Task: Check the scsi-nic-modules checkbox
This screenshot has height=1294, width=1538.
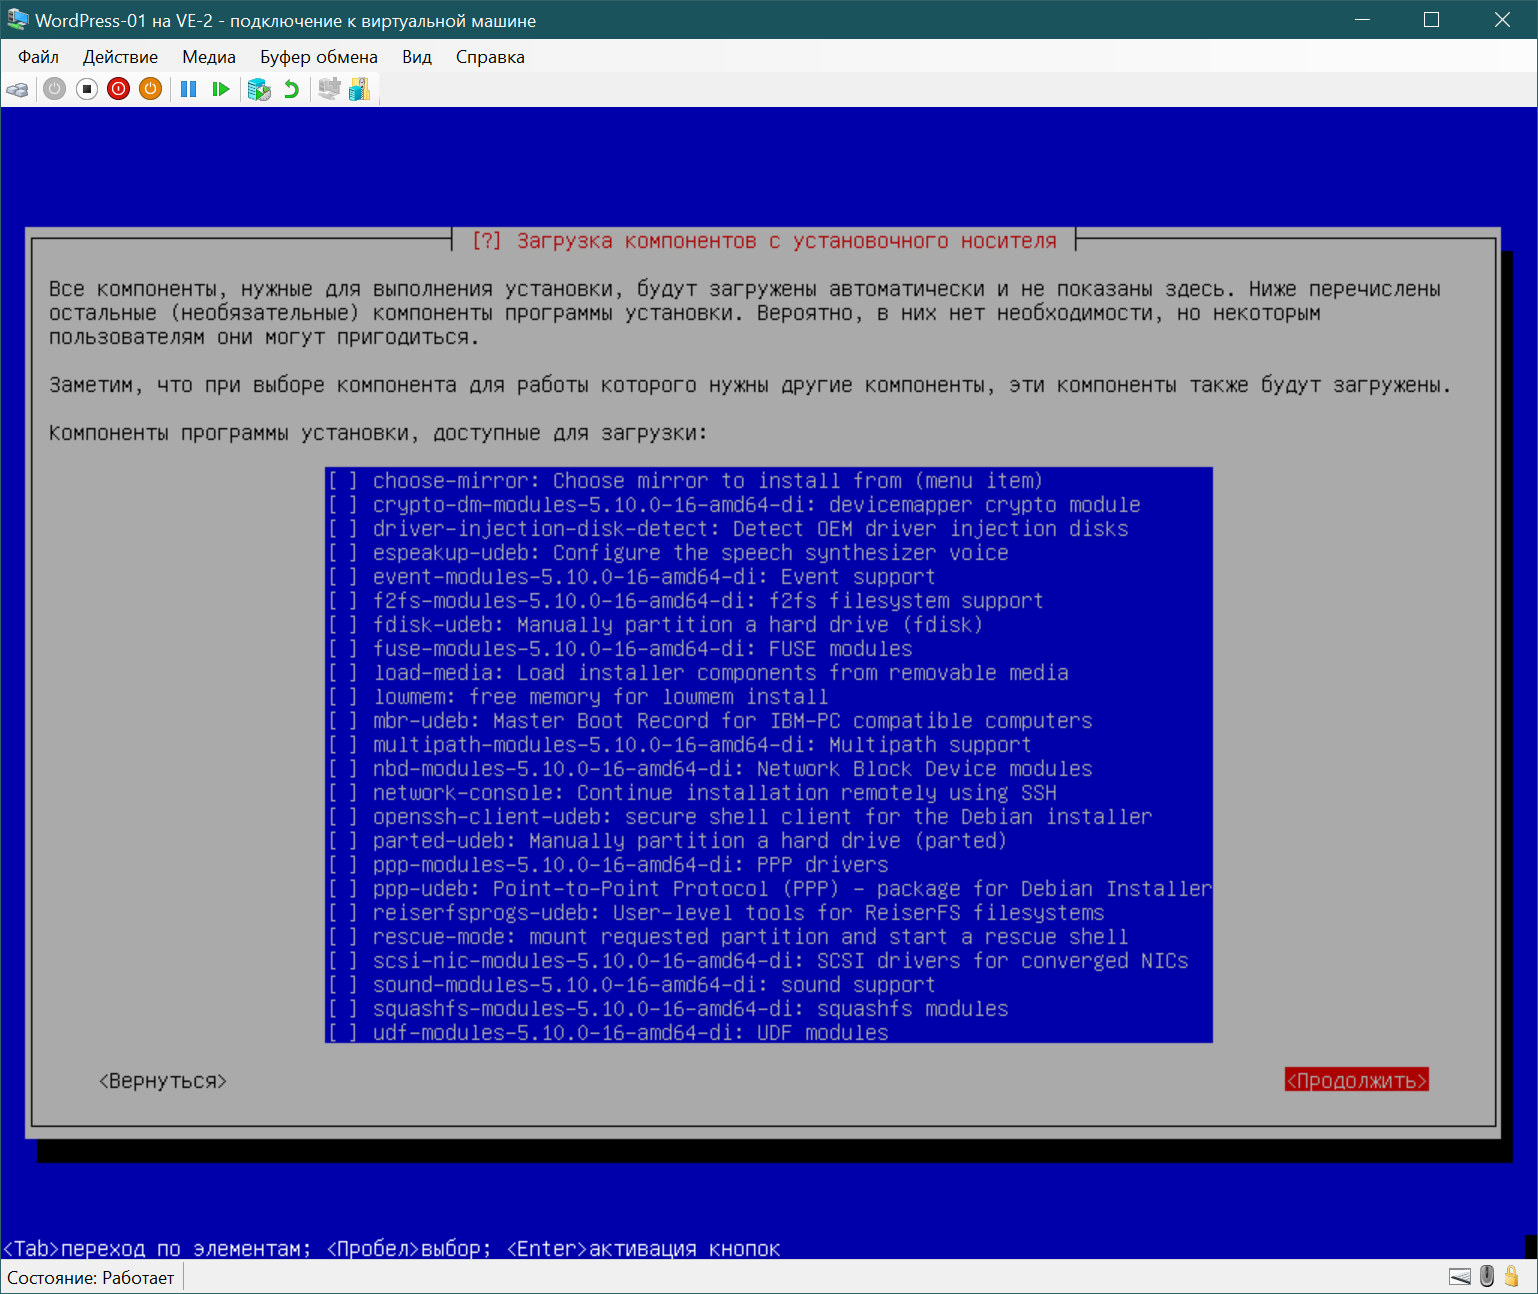Action: click(x=343, y=961)
